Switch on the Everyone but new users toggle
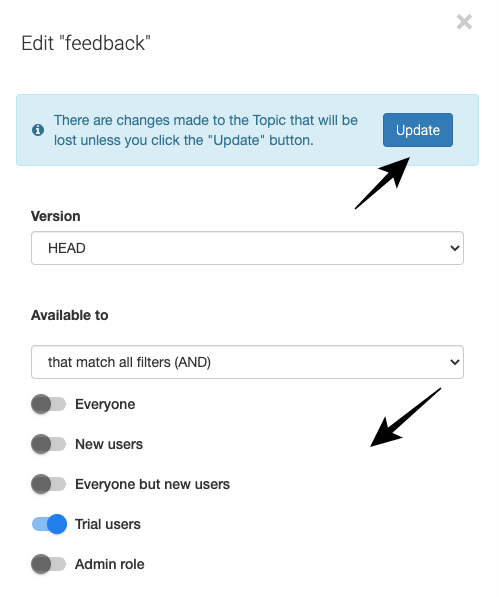Viewport: 499px width, 597px height. (x=48, y=484)
